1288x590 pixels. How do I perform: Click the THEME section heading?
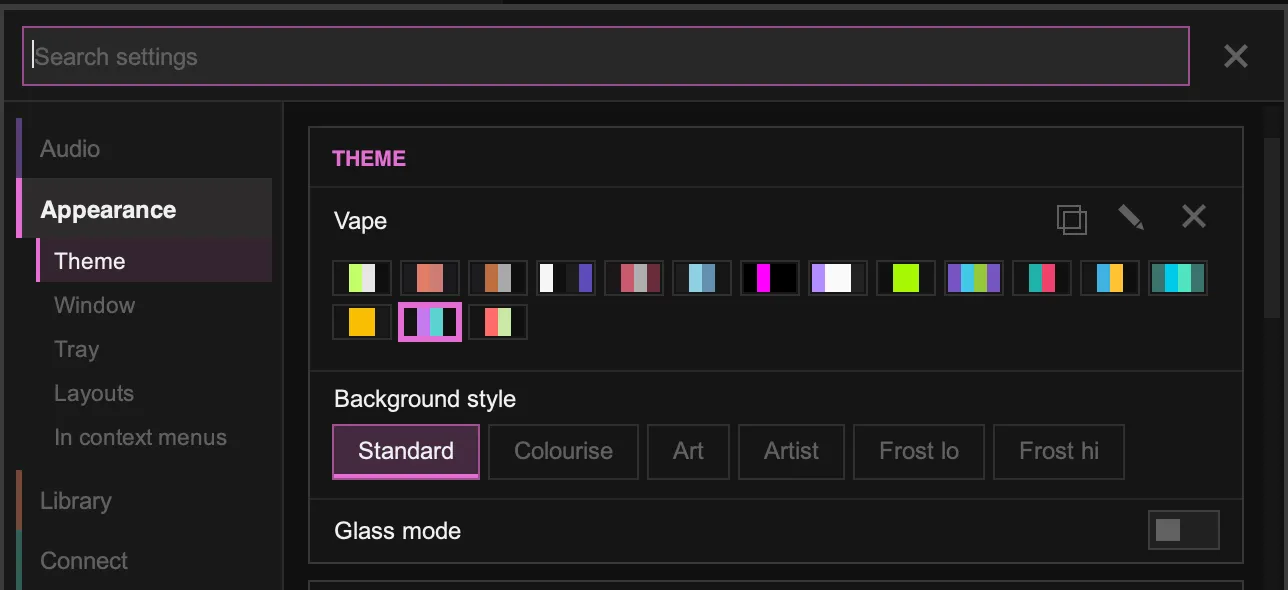[x=369, y=159]
